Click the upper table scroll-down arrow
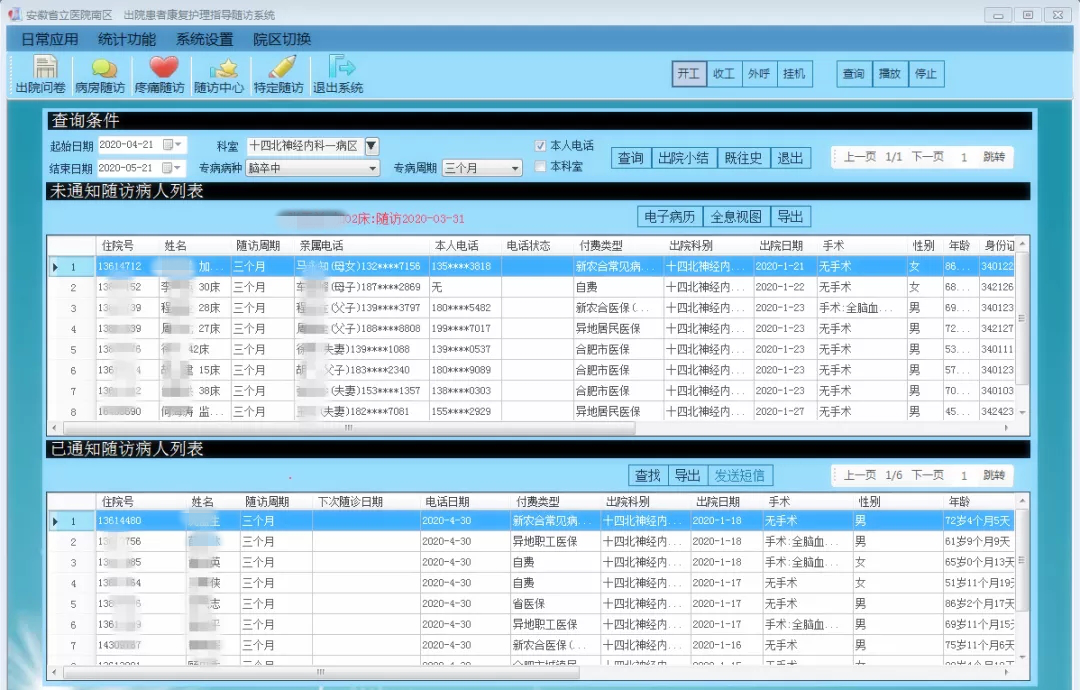The height and width of the screenshot is (690, 1080). click(x=1022, y=412)
